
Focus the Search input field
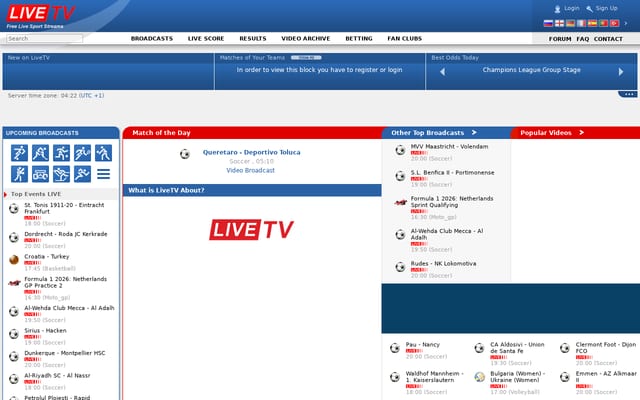[44, 38]
